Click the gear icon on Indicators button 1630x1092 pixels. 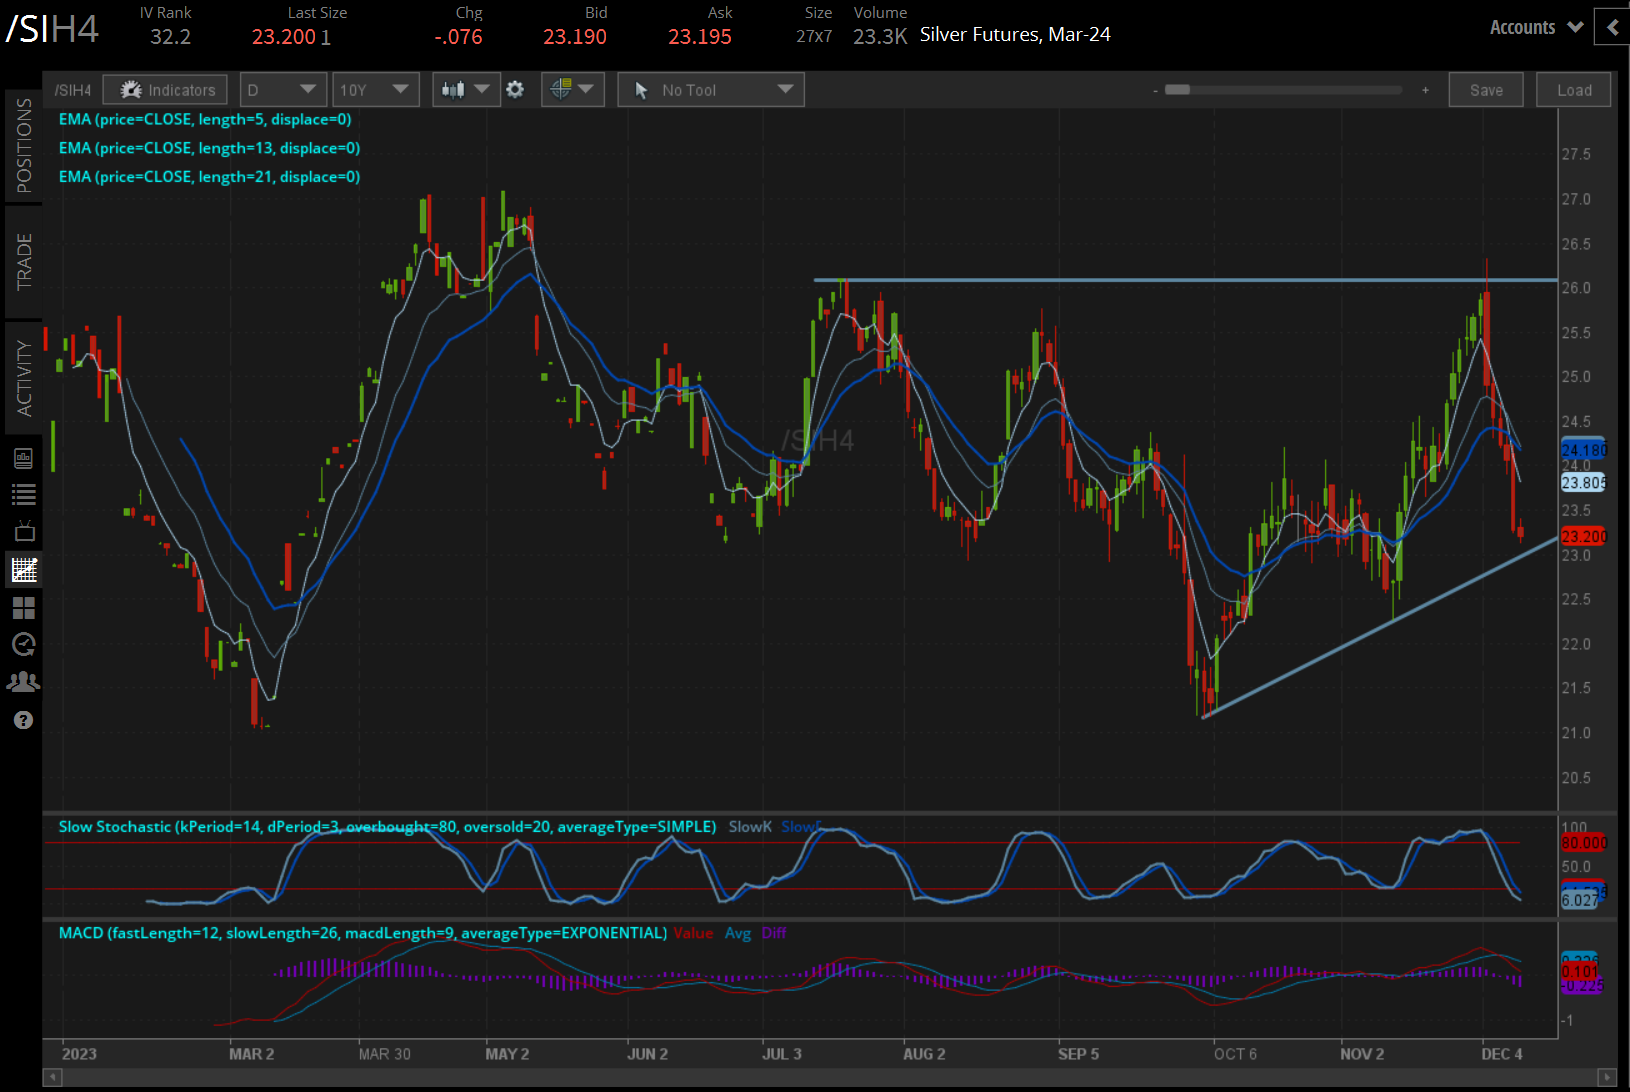click(131, 90)
